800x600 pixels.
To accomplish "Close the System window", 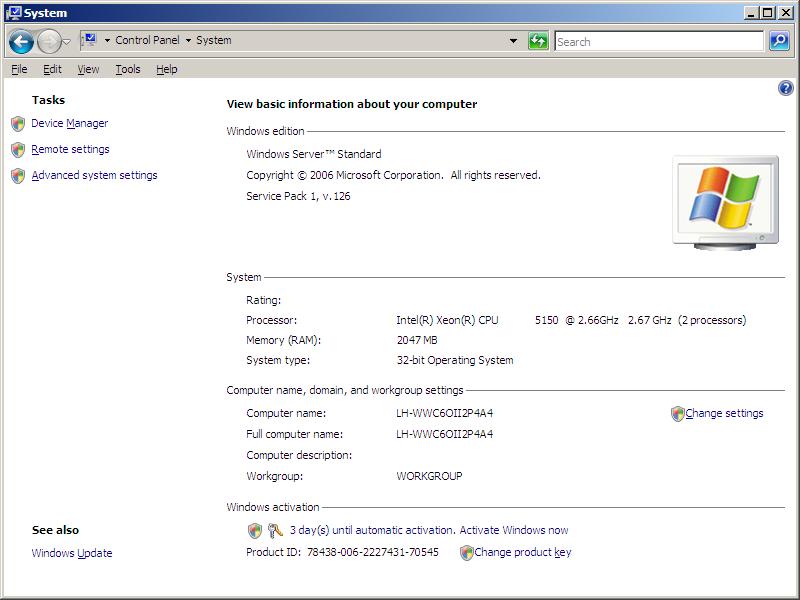I will [786, 13].
